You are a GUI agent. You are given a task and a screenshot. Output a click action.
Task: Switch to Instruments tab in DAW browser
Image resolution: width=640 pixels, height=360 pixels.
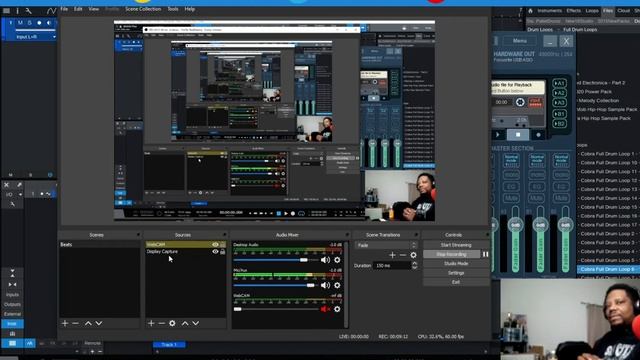pos(549,11)
